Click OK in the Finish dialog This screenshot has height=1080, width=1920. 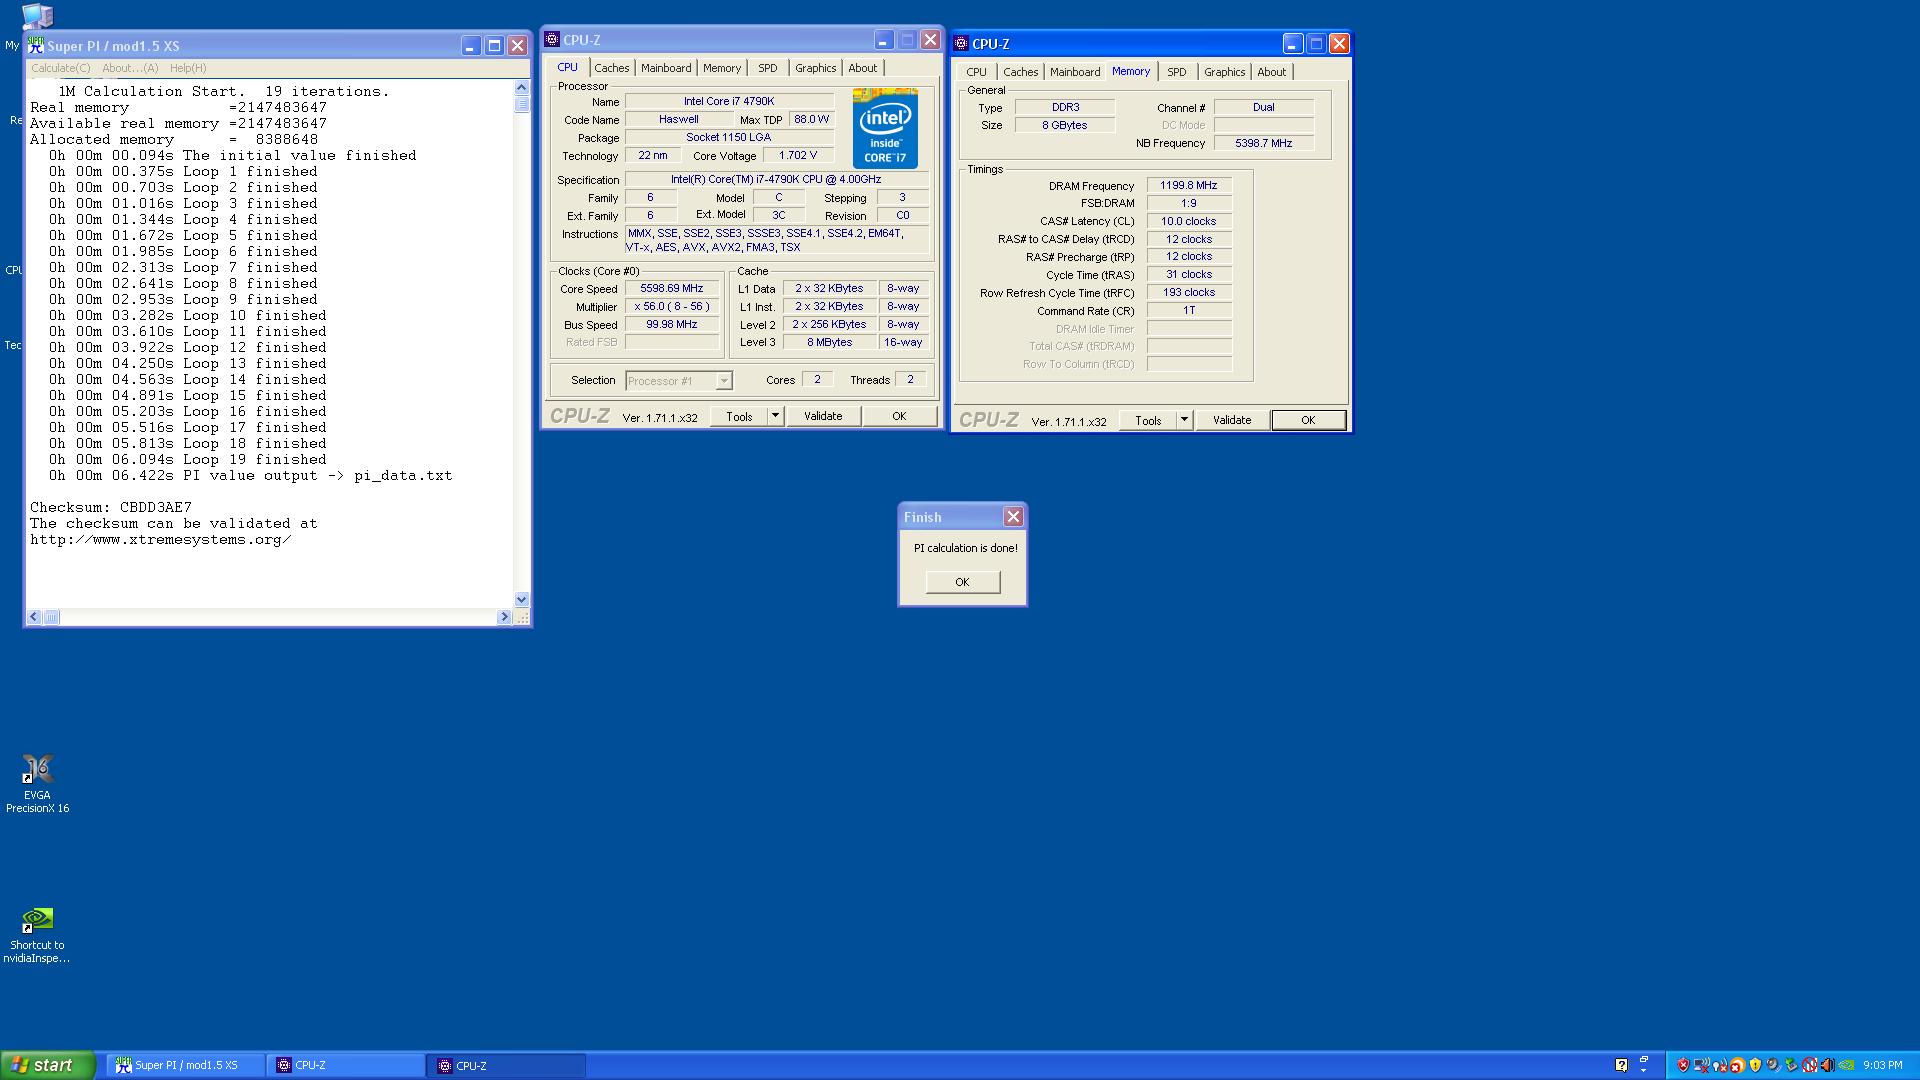962,582
